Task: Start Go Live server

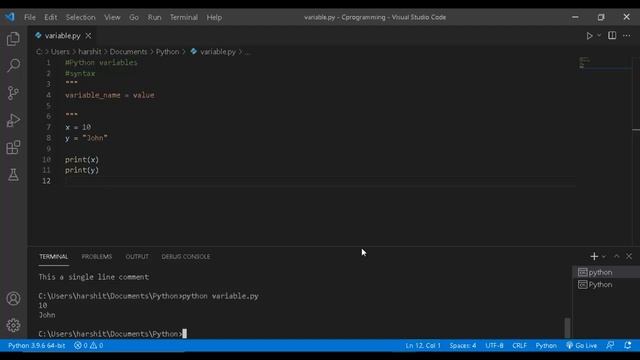Action: click(x=581, y=346)
